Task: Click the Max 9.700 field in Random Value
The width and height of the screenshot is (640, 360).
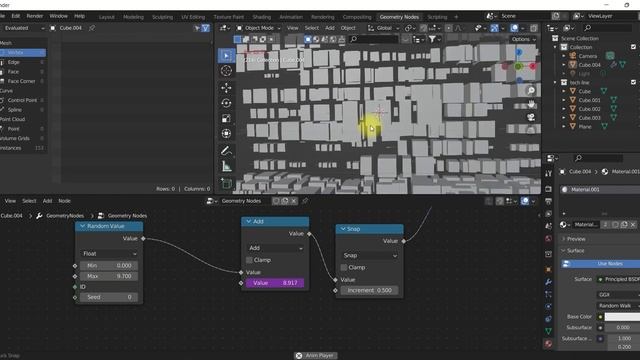Action: 109,276
